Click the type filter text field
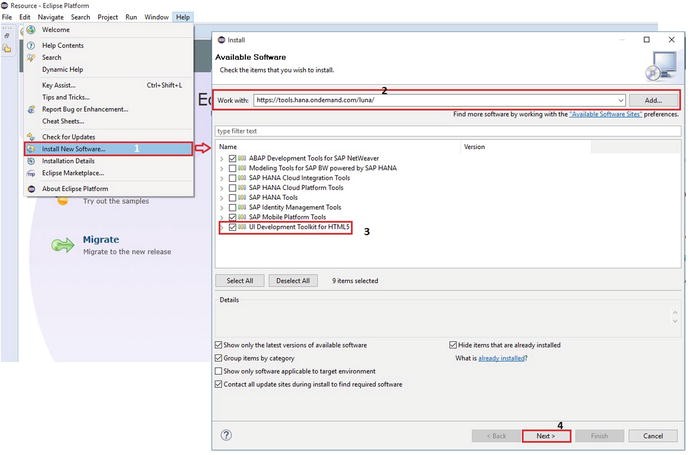690x455 pixels. click(x=448, y=131)
